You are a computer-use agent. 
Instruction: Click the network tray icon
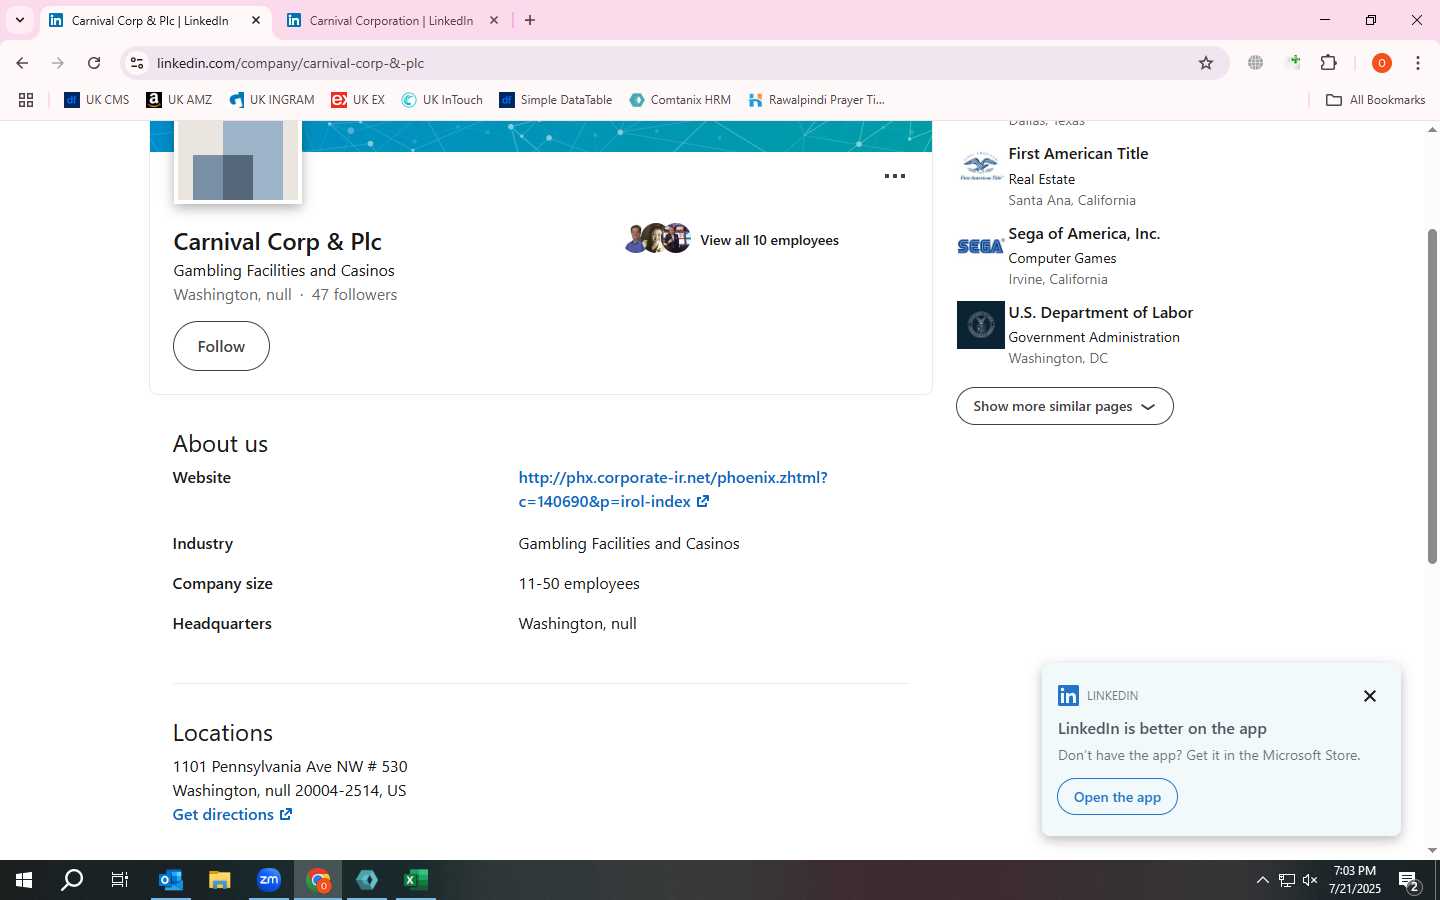point(1286,880)
